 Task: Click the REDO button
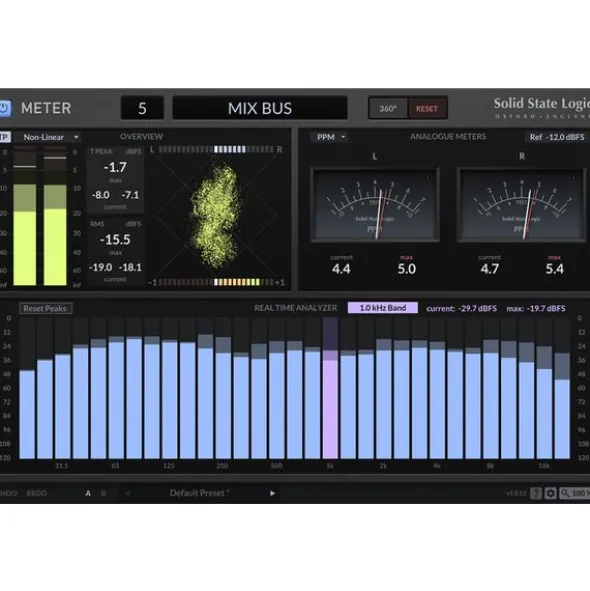pyautogui.click(x=37, y=493)
